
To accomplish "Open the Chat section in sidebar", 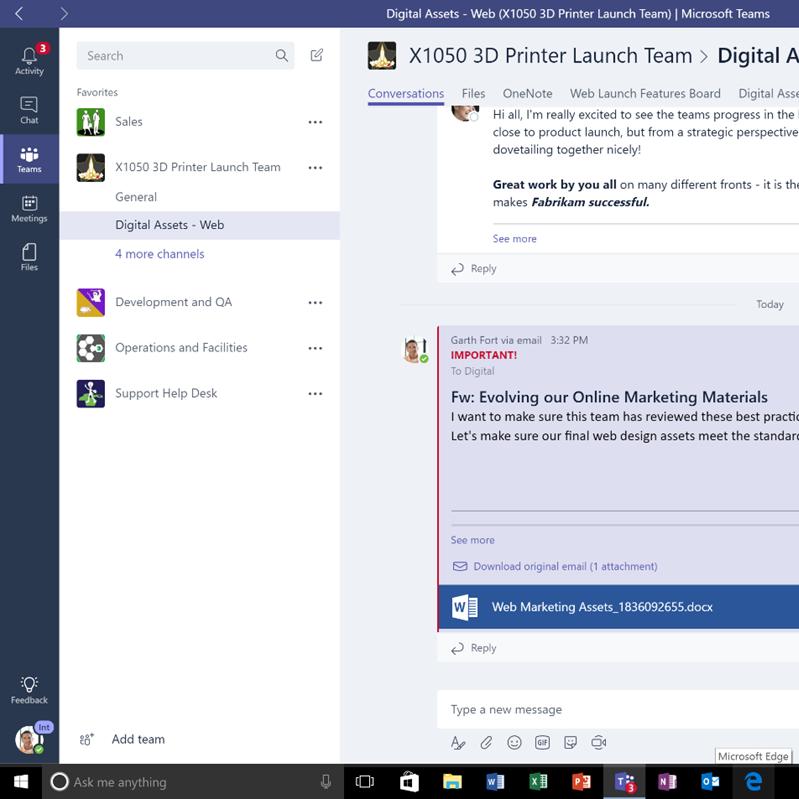I will coord(29,110).
